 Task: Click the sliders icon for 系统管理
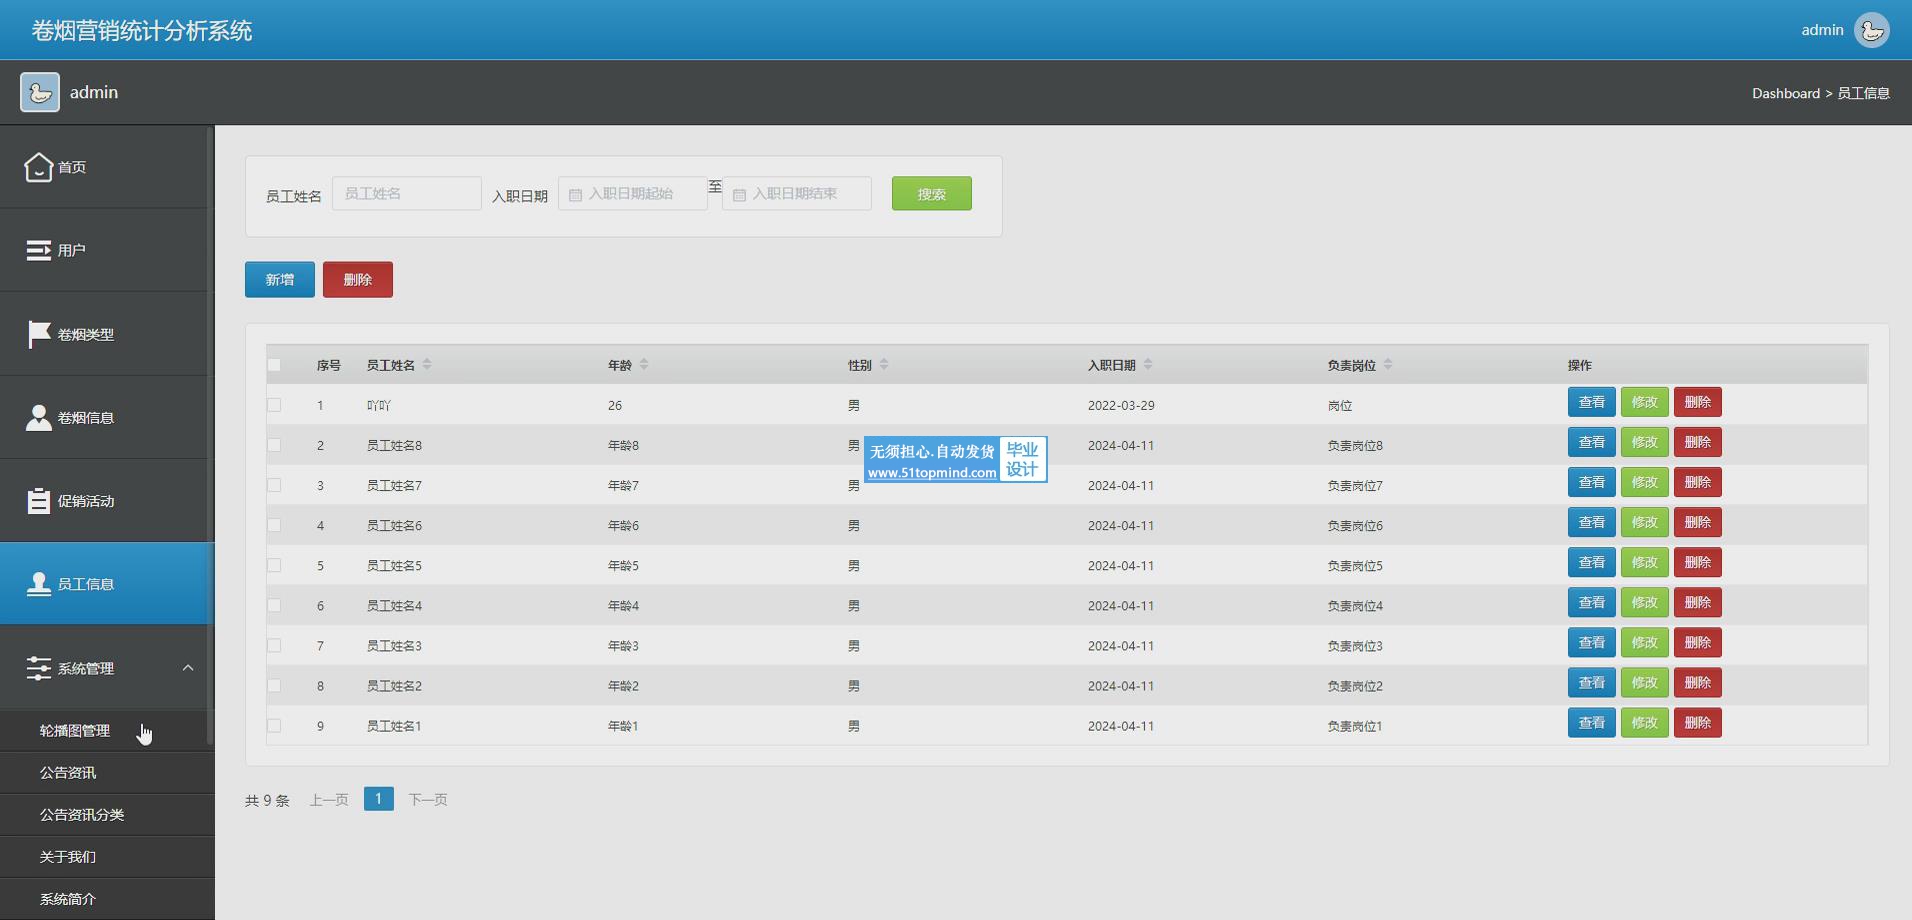[x=38, y=668]
